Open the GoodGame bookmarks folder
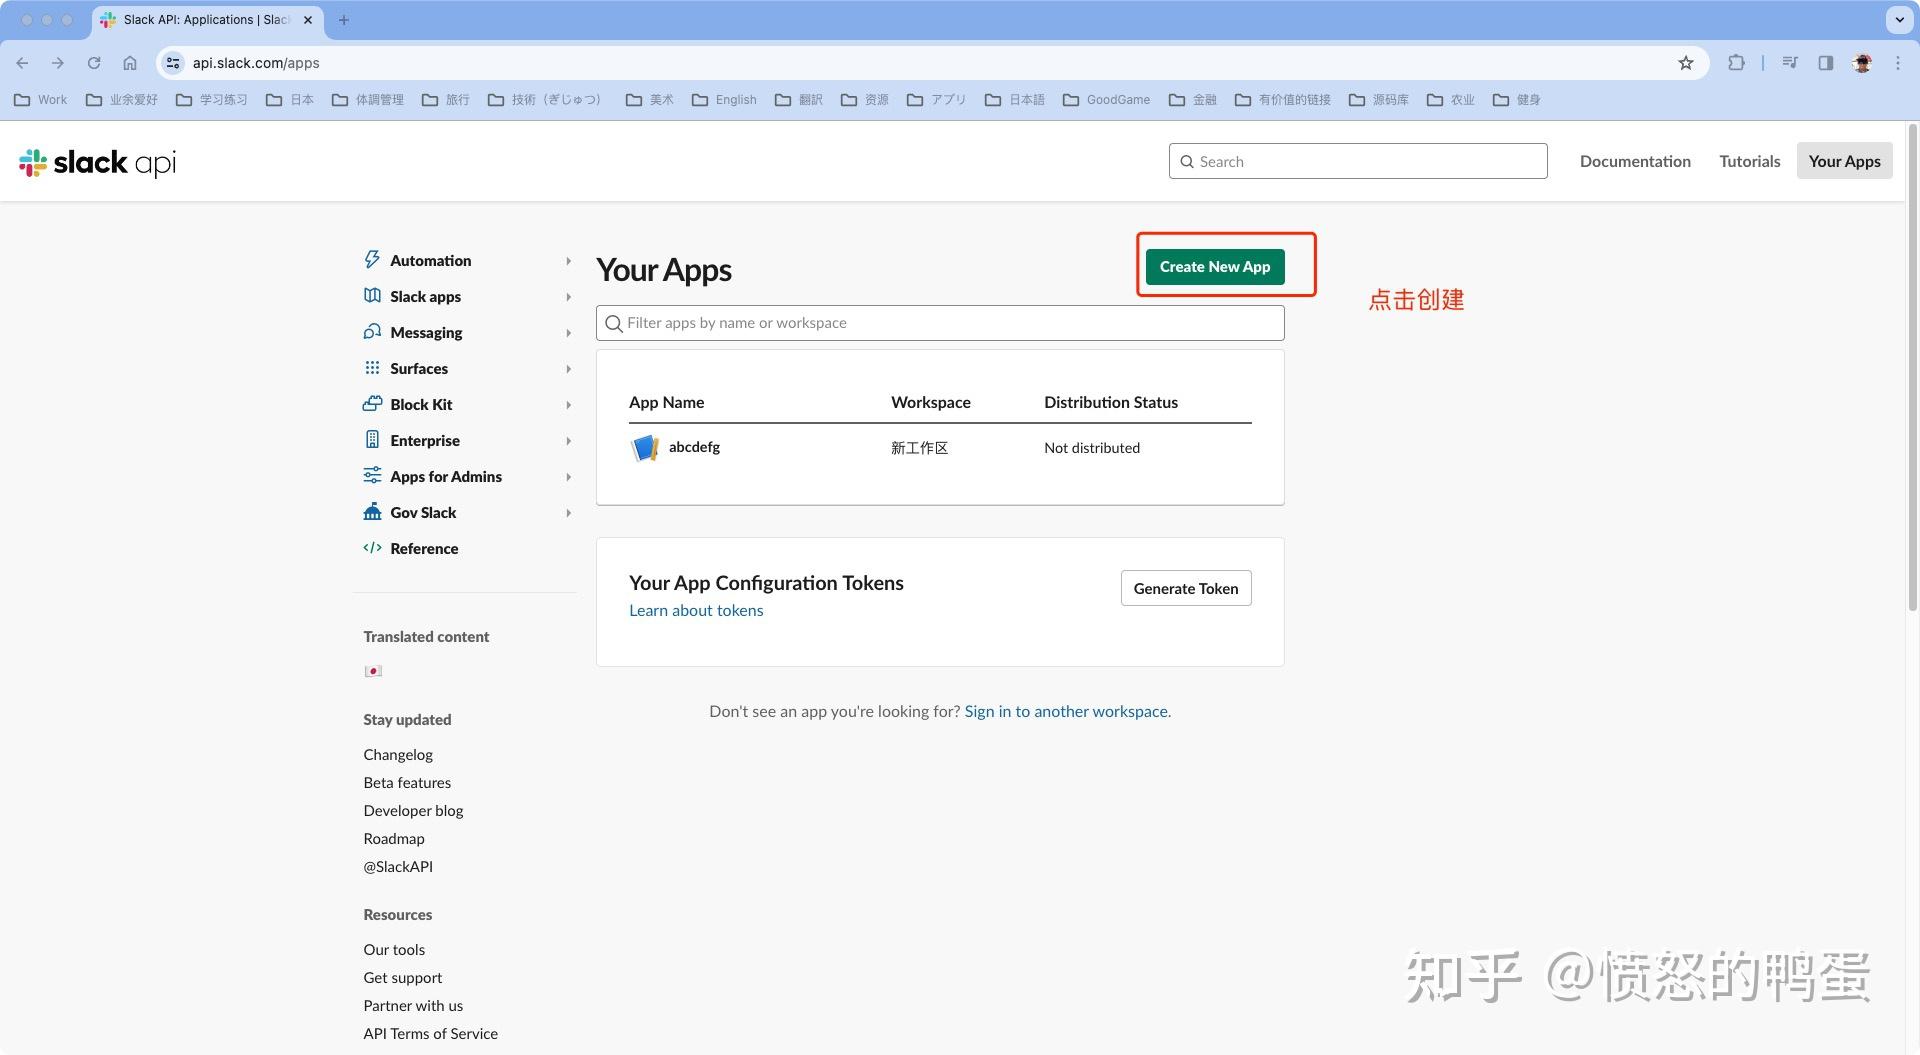 click(x=1107, y=100)
